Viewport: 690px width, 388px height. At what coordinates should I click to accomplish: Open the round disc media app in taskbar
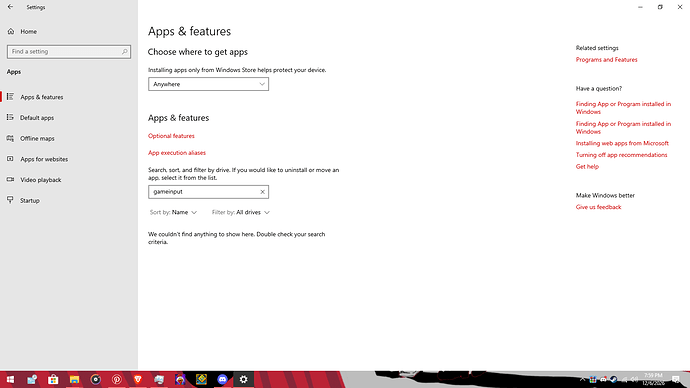pos(95,379)
